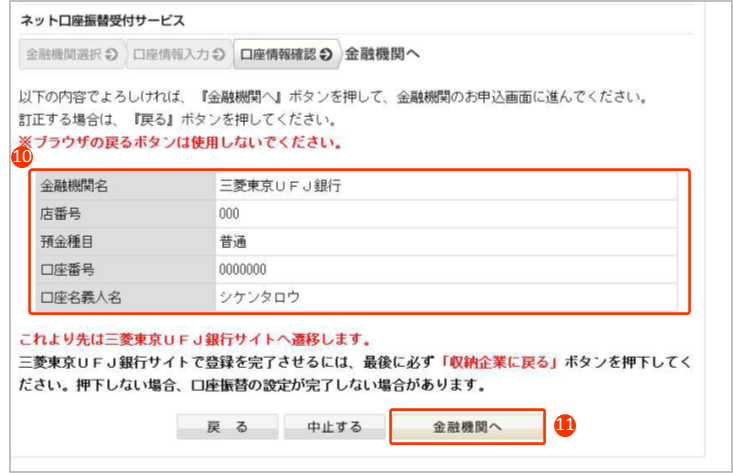Click the arrow icon in 口座情報入力 step
Screen dimensions: 733x473
(x=217, y=56)
